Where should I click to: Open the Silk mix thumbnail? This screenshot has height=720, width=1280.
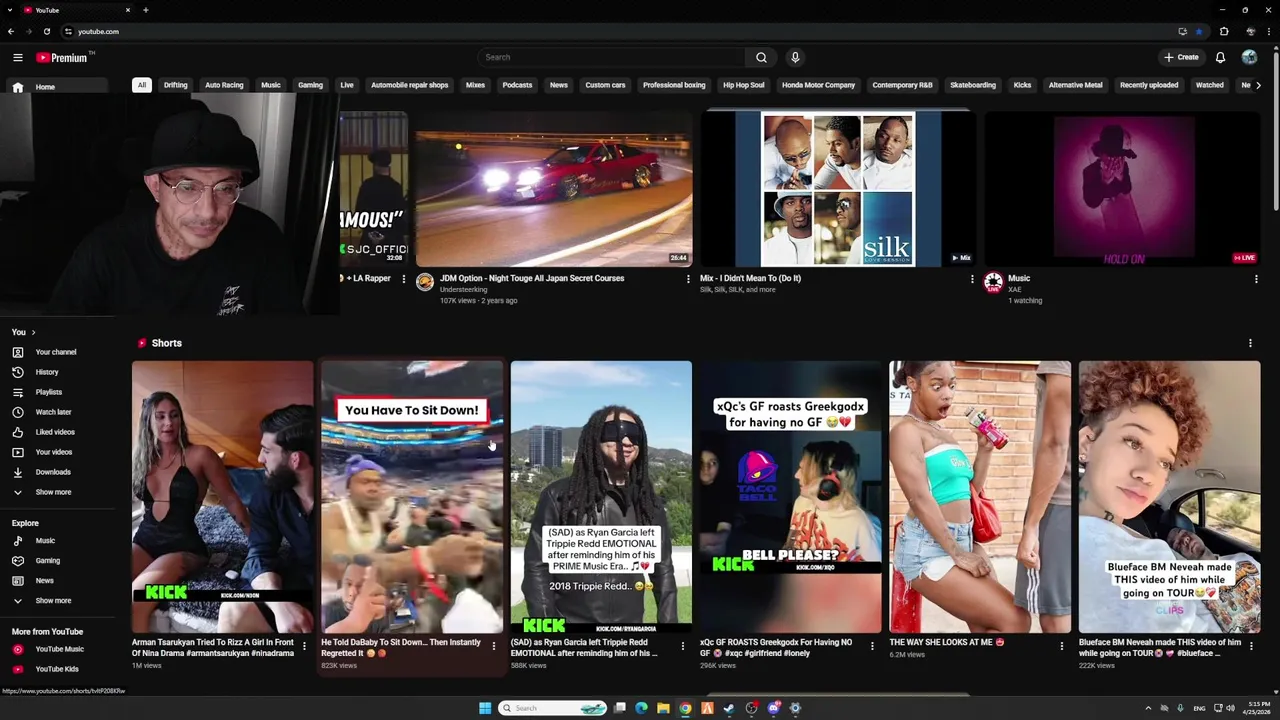838,189
